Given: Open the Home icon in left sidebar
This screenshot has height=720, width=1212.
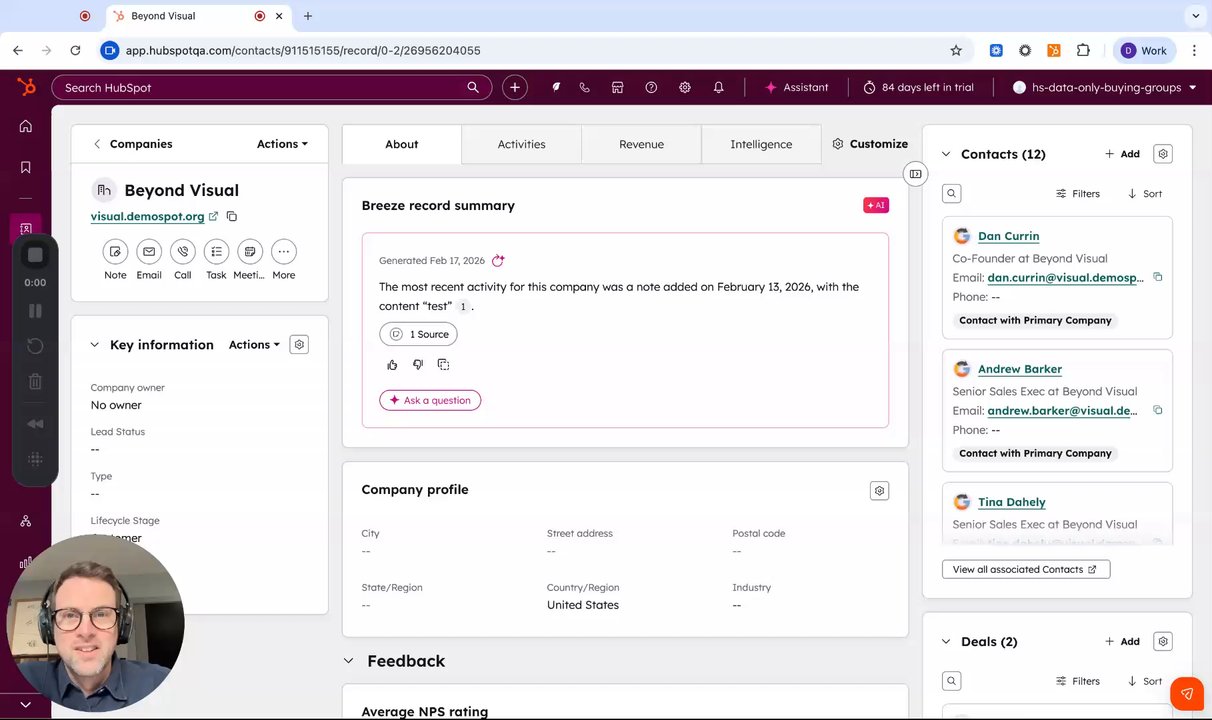Looking at the screenshot, I should (26, 126).
